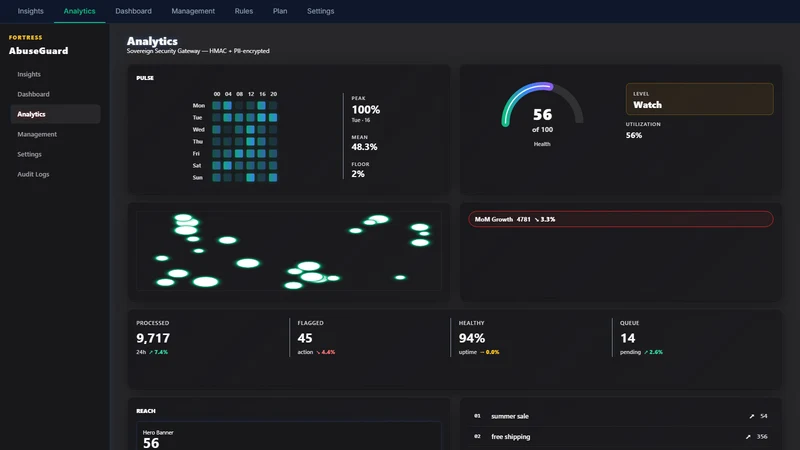Open Settings in the left sidebar
Viewport: 800px width, 450px height.
[x=55, y=154]
